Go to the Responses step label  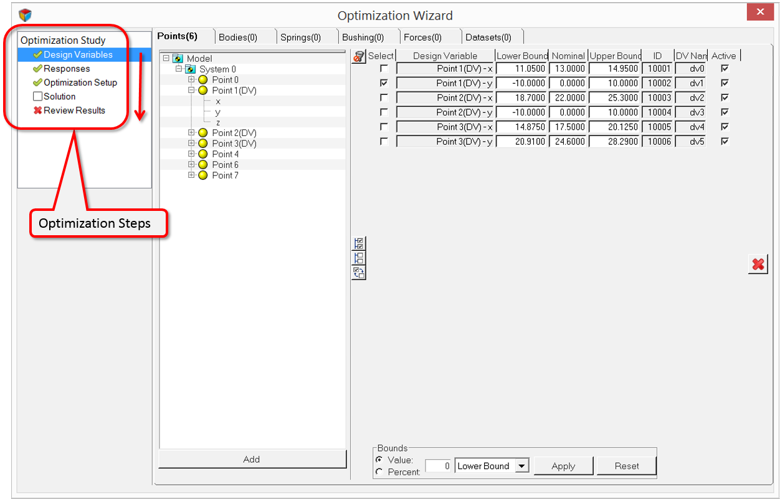pos(67,68)
